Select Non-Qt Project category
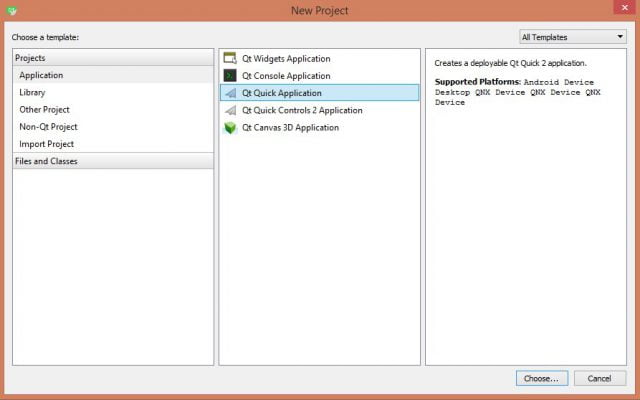The width and height of the screenshot is (640, 400). [x=48, y=127]
